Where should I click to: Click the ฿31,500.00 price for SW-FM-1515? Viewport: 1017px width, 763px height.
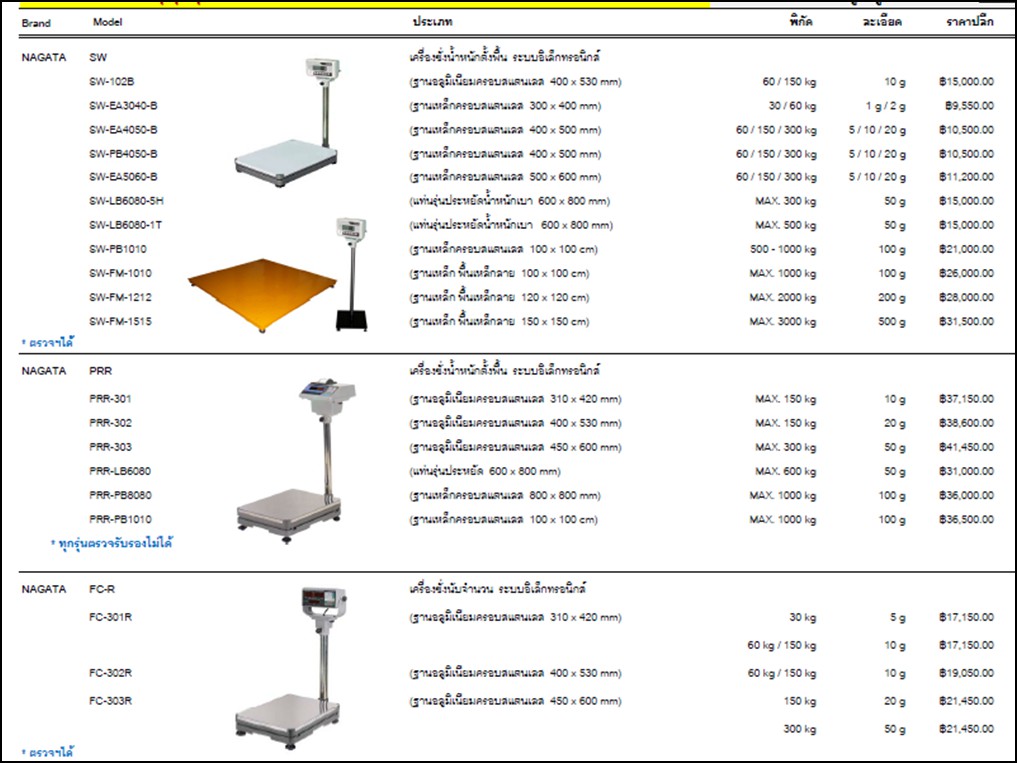click(966, 321)
